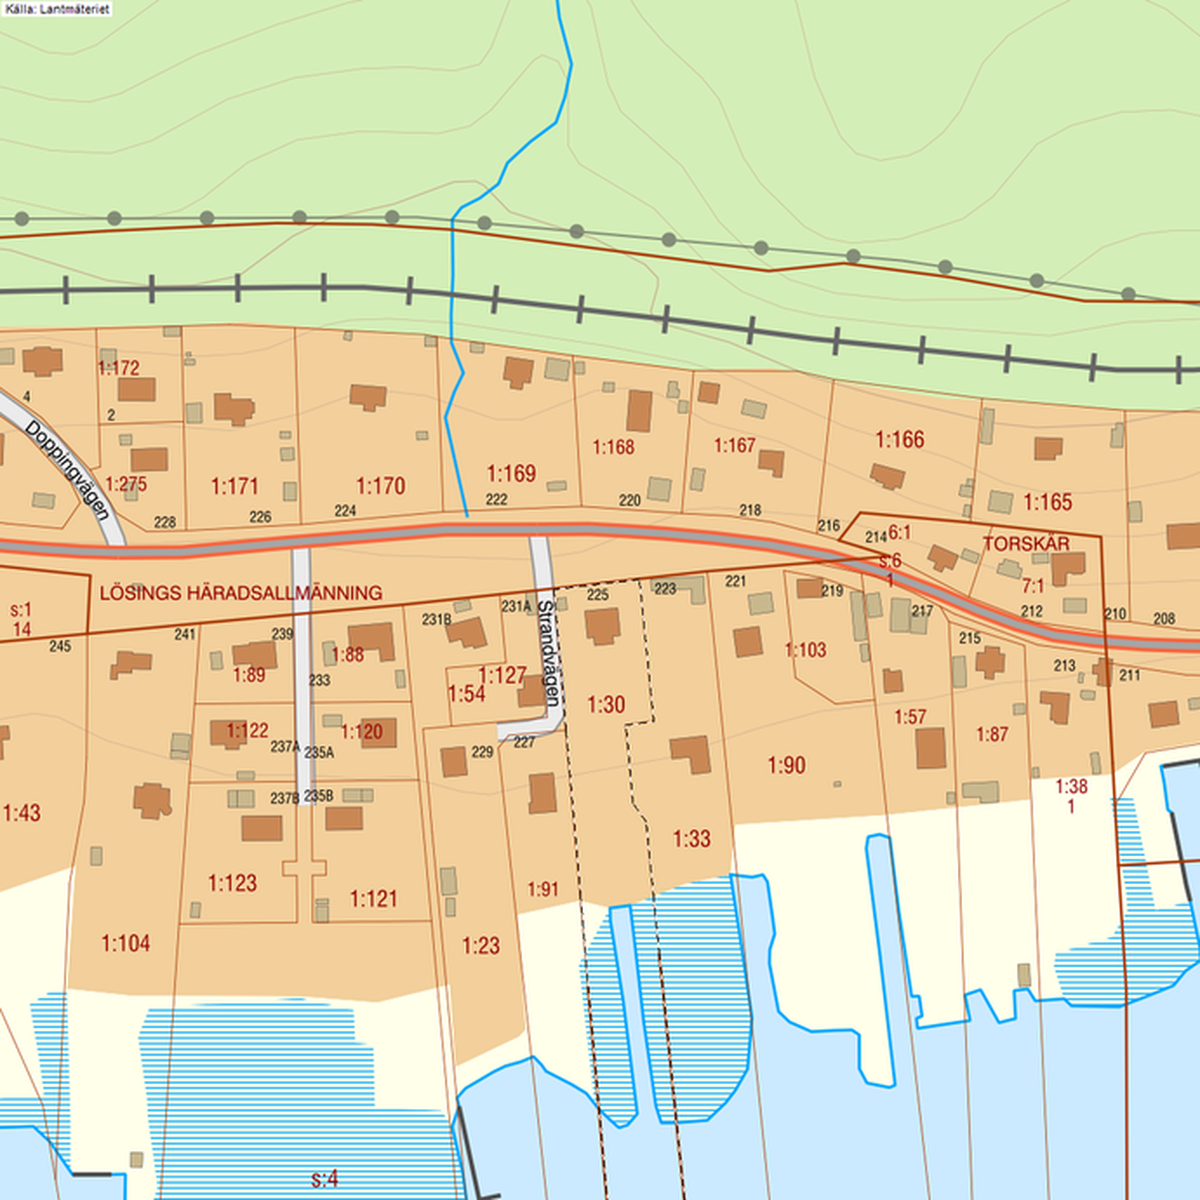Image resolution: width=1200 pixels, height=1200 pixels.
Task: Click the 's:1' parcel label
Action: click(x=21, y=610)
